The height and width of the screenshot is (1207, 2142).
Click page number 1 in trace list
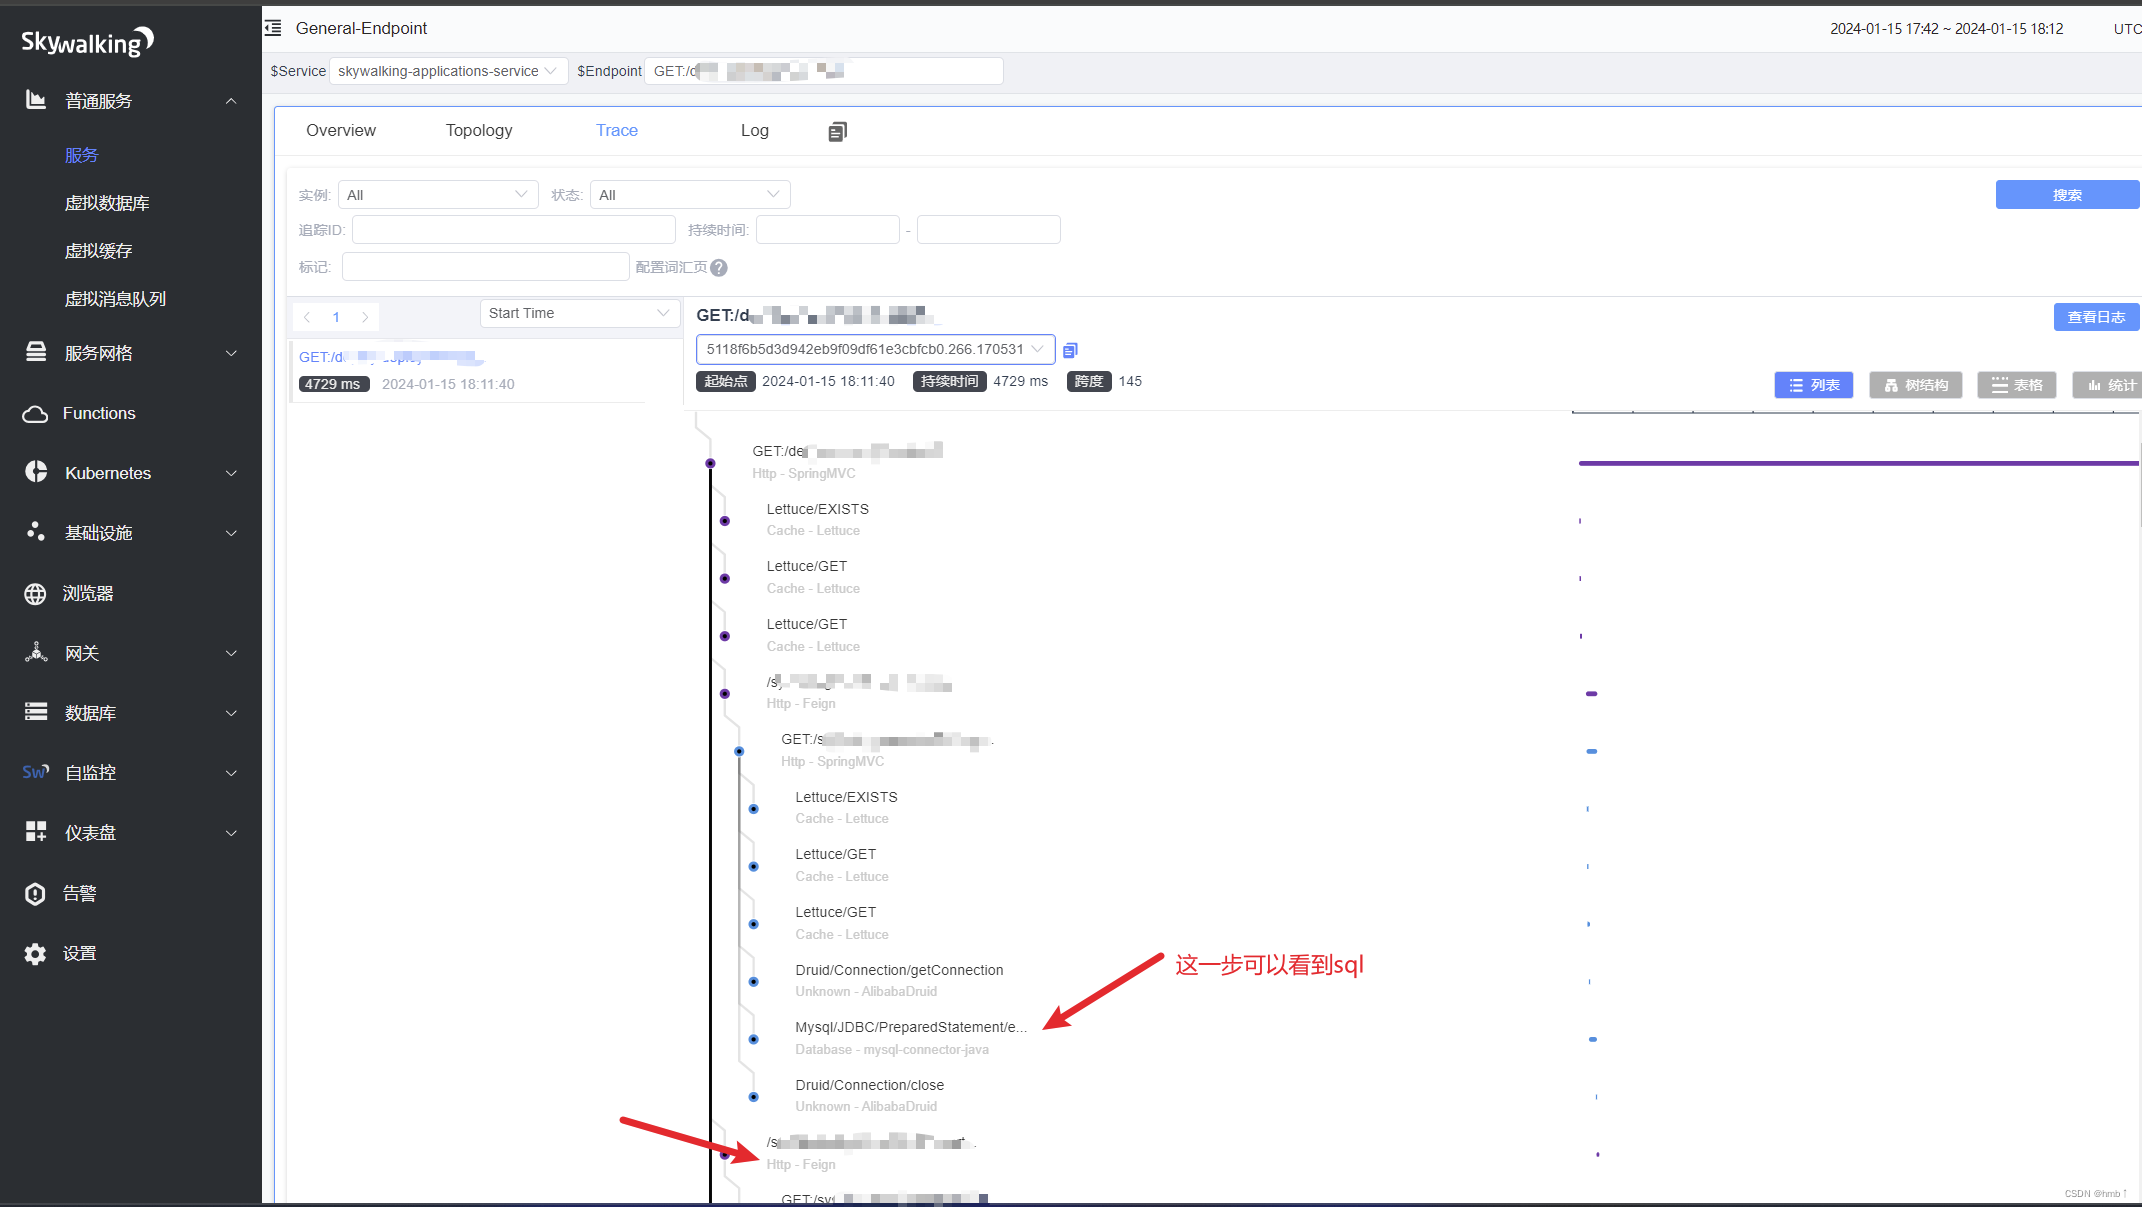pyautogui.click(x=336, y=317)
